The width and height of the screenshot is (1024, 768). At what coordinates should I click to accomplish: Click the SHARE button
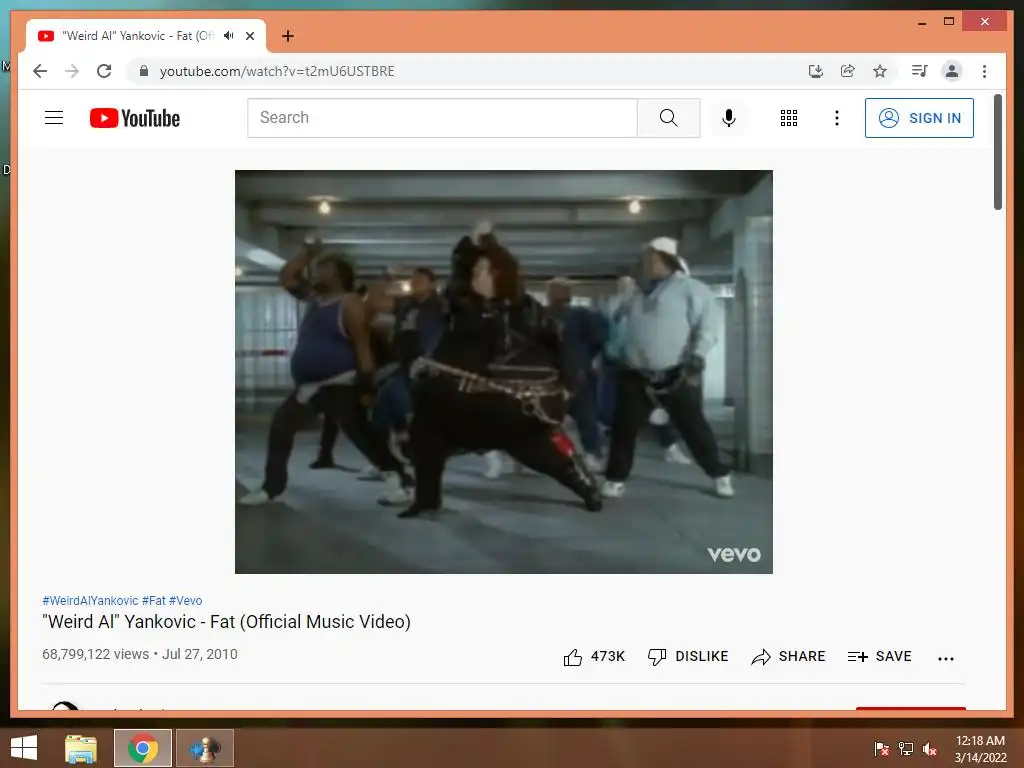pyautogui.click(x=788, y=656)
